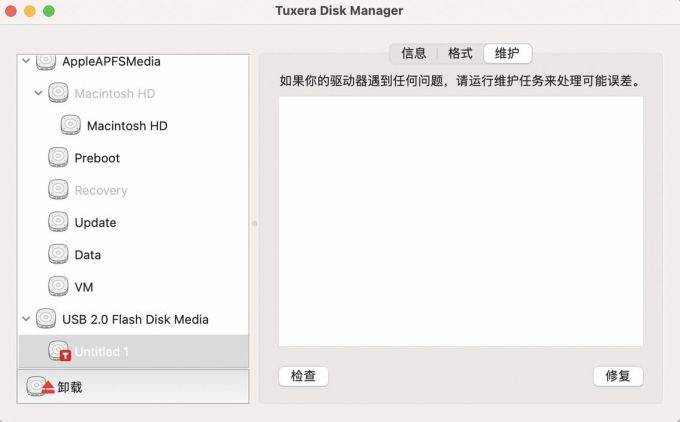This screenshot has width=680, height=422.
Task: Collapse the AppleAPFSMedia tree node
Action: tap(26, 61)
